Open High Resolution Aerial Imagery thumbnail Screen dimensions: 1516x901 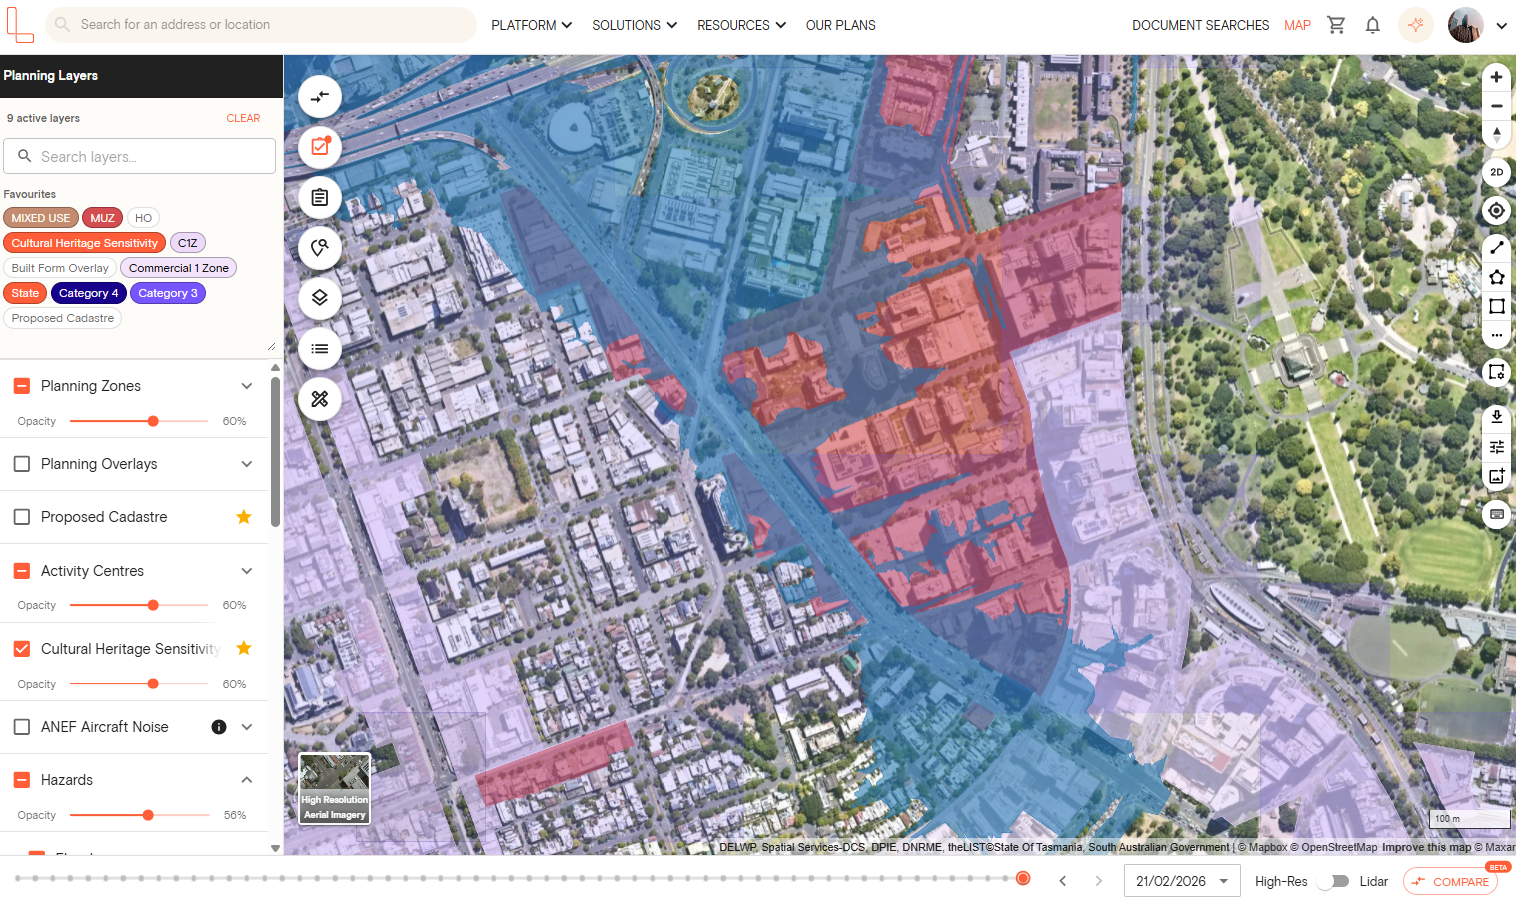click(335, 788)
